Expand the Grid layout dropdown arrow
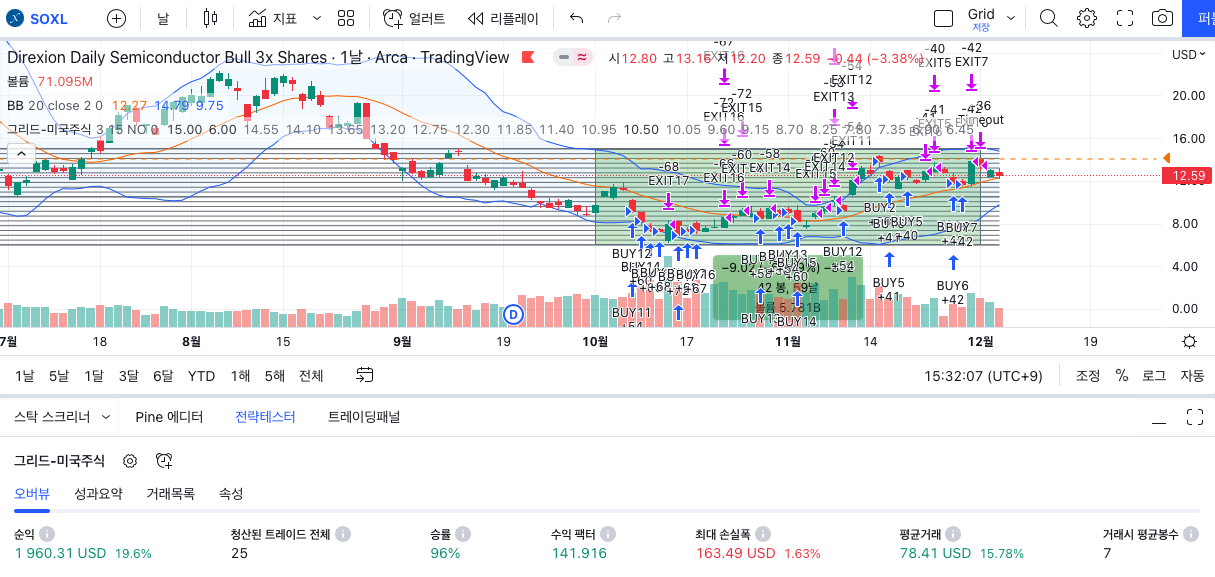The width and height of the screenshot is (1215, 577). [1011, 18]
